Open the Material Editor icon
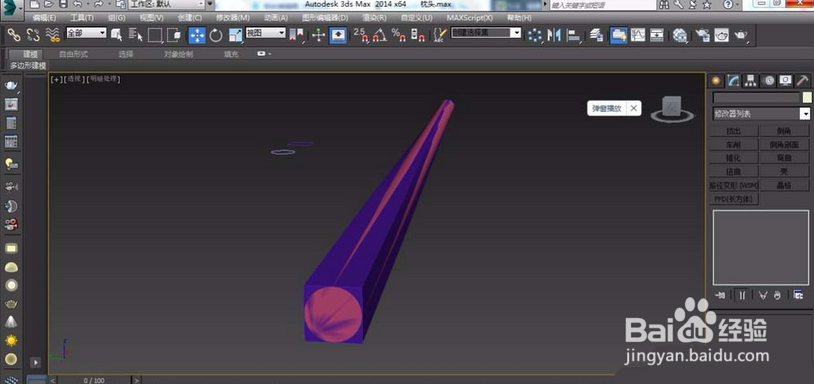 pyautogui.click(x=680, y=35)
